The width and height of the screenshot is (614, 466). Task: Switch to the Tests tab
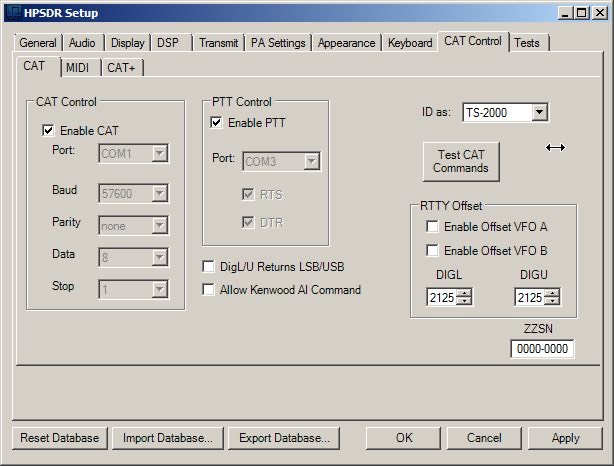[527, 42]
